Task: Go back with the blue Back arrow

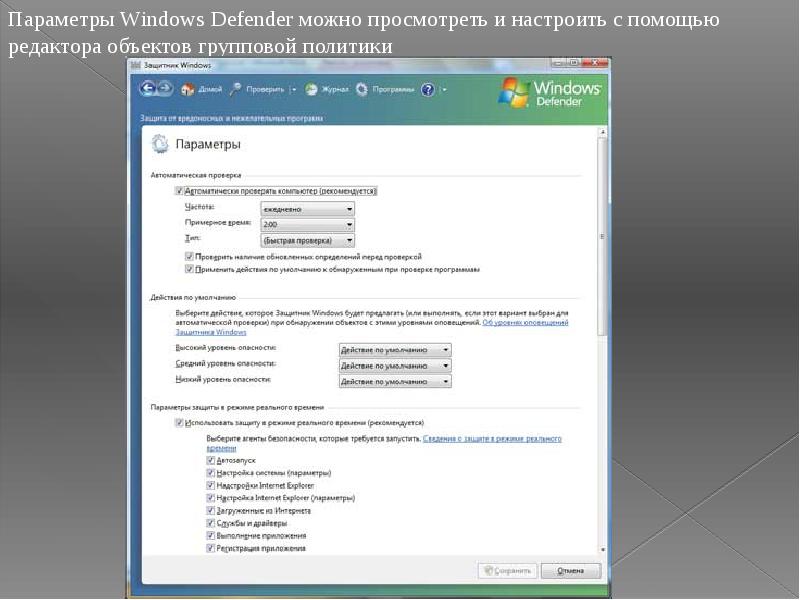Action: coord(147,89)
